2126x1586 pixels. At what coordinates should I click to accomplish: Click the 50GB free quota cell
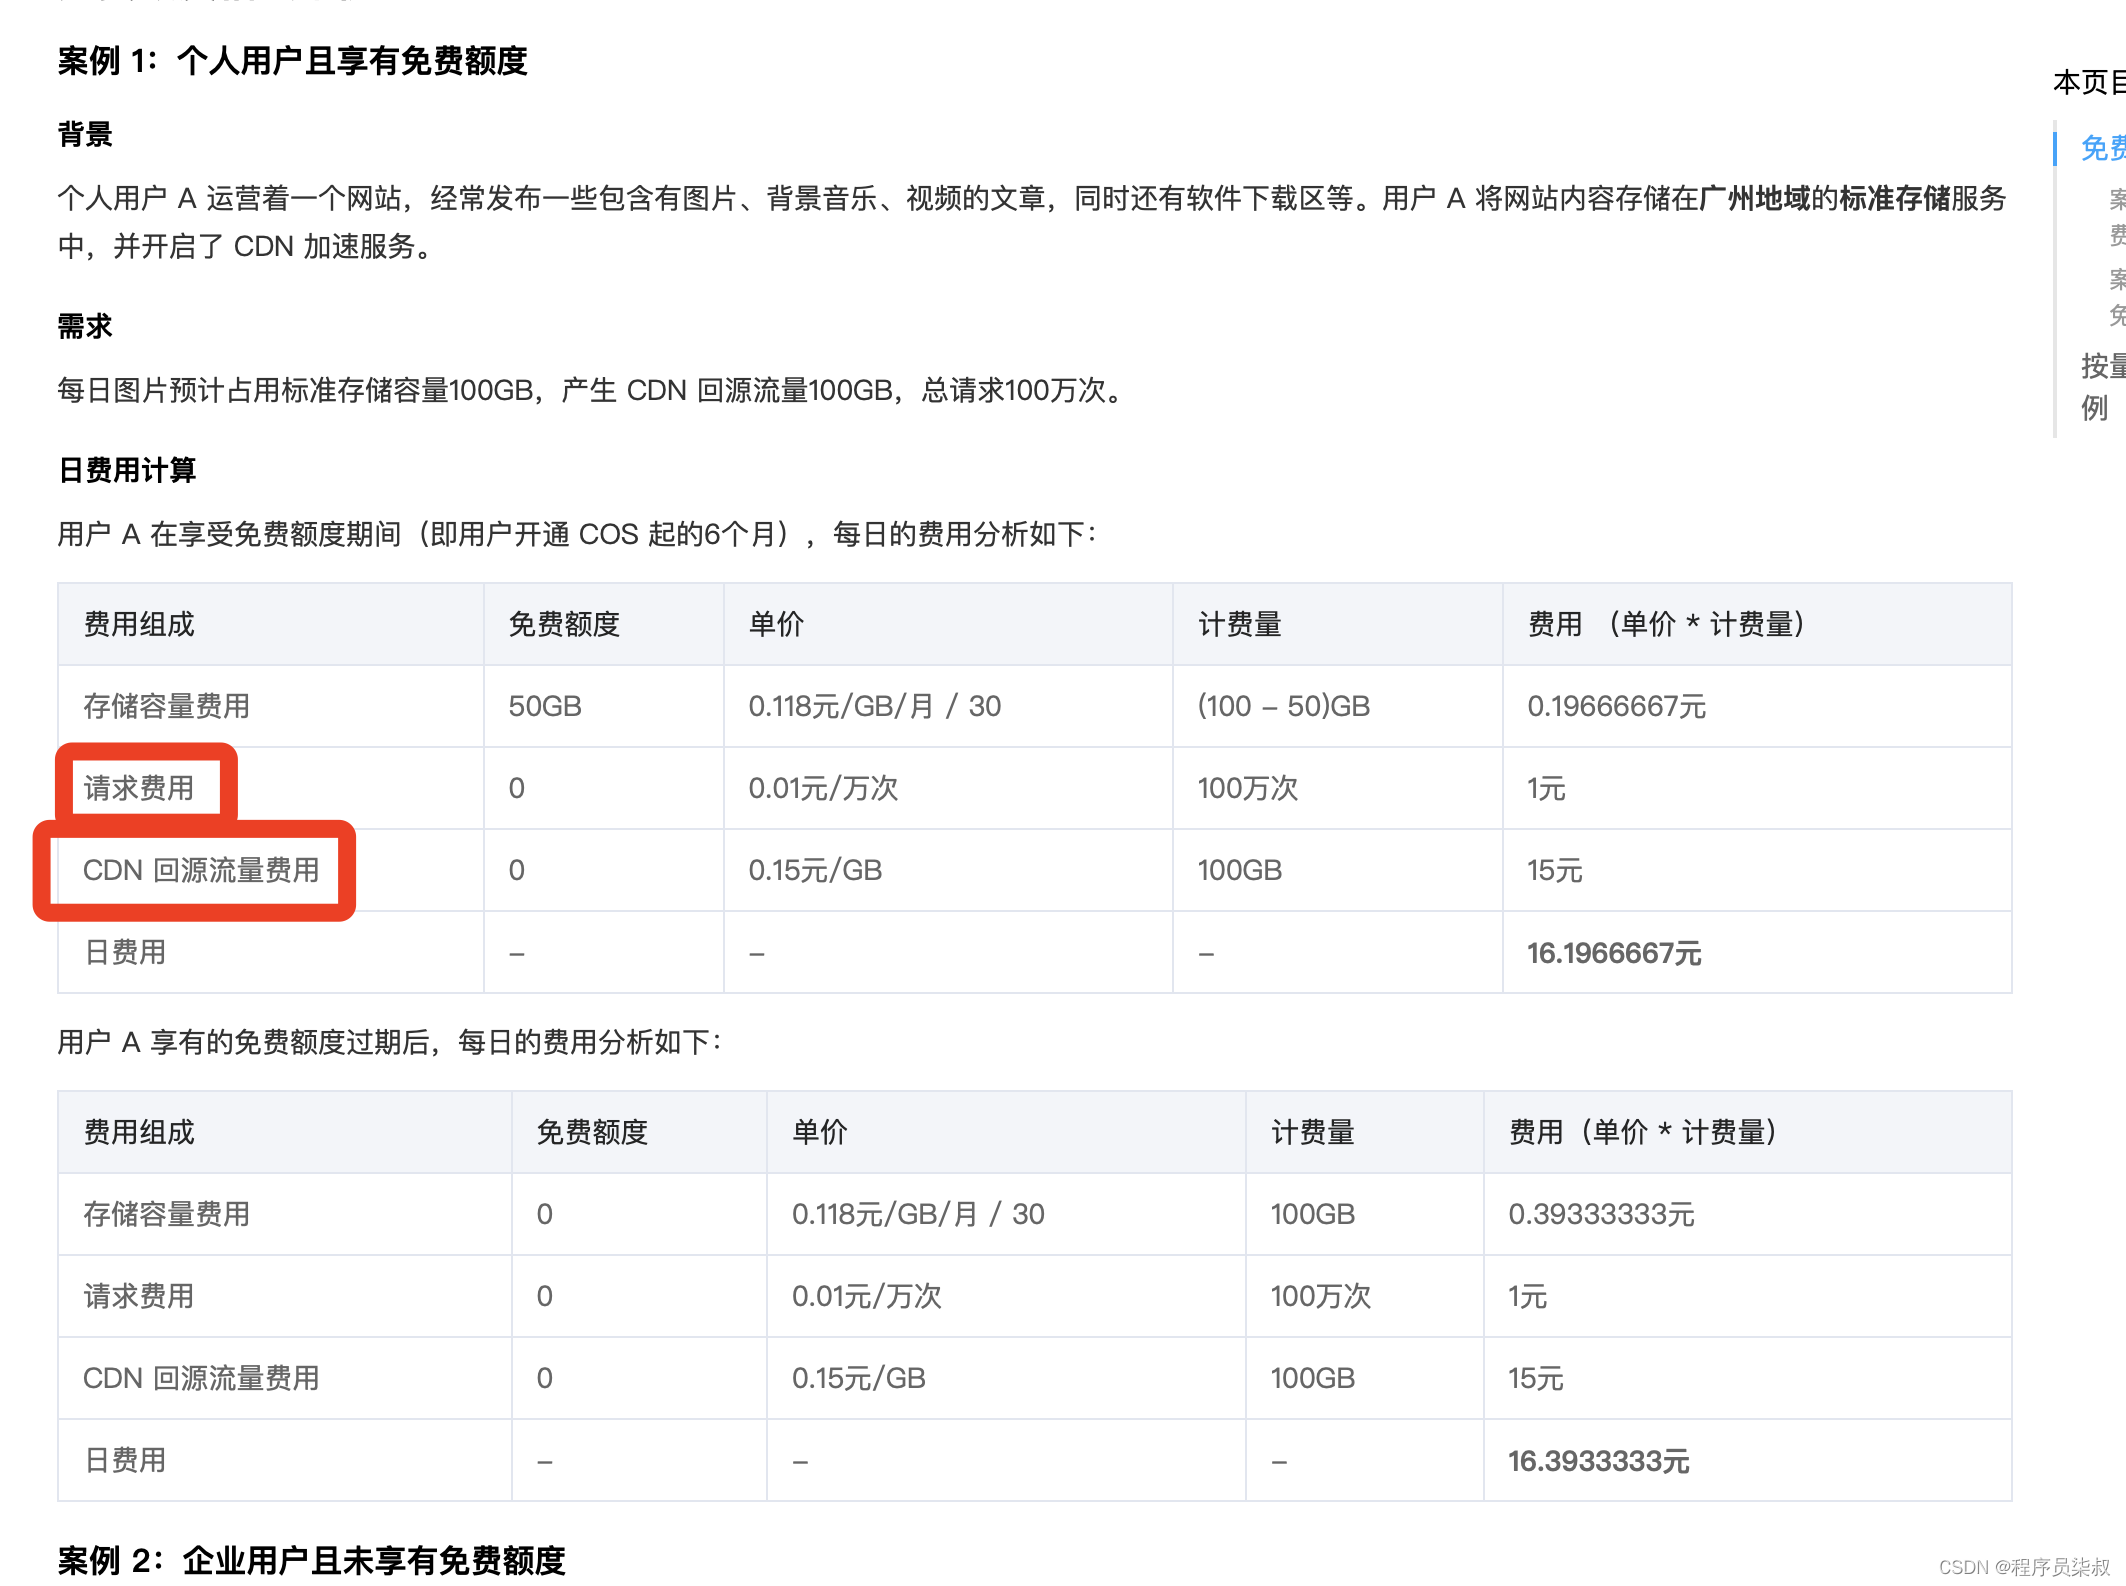[545, 706]
